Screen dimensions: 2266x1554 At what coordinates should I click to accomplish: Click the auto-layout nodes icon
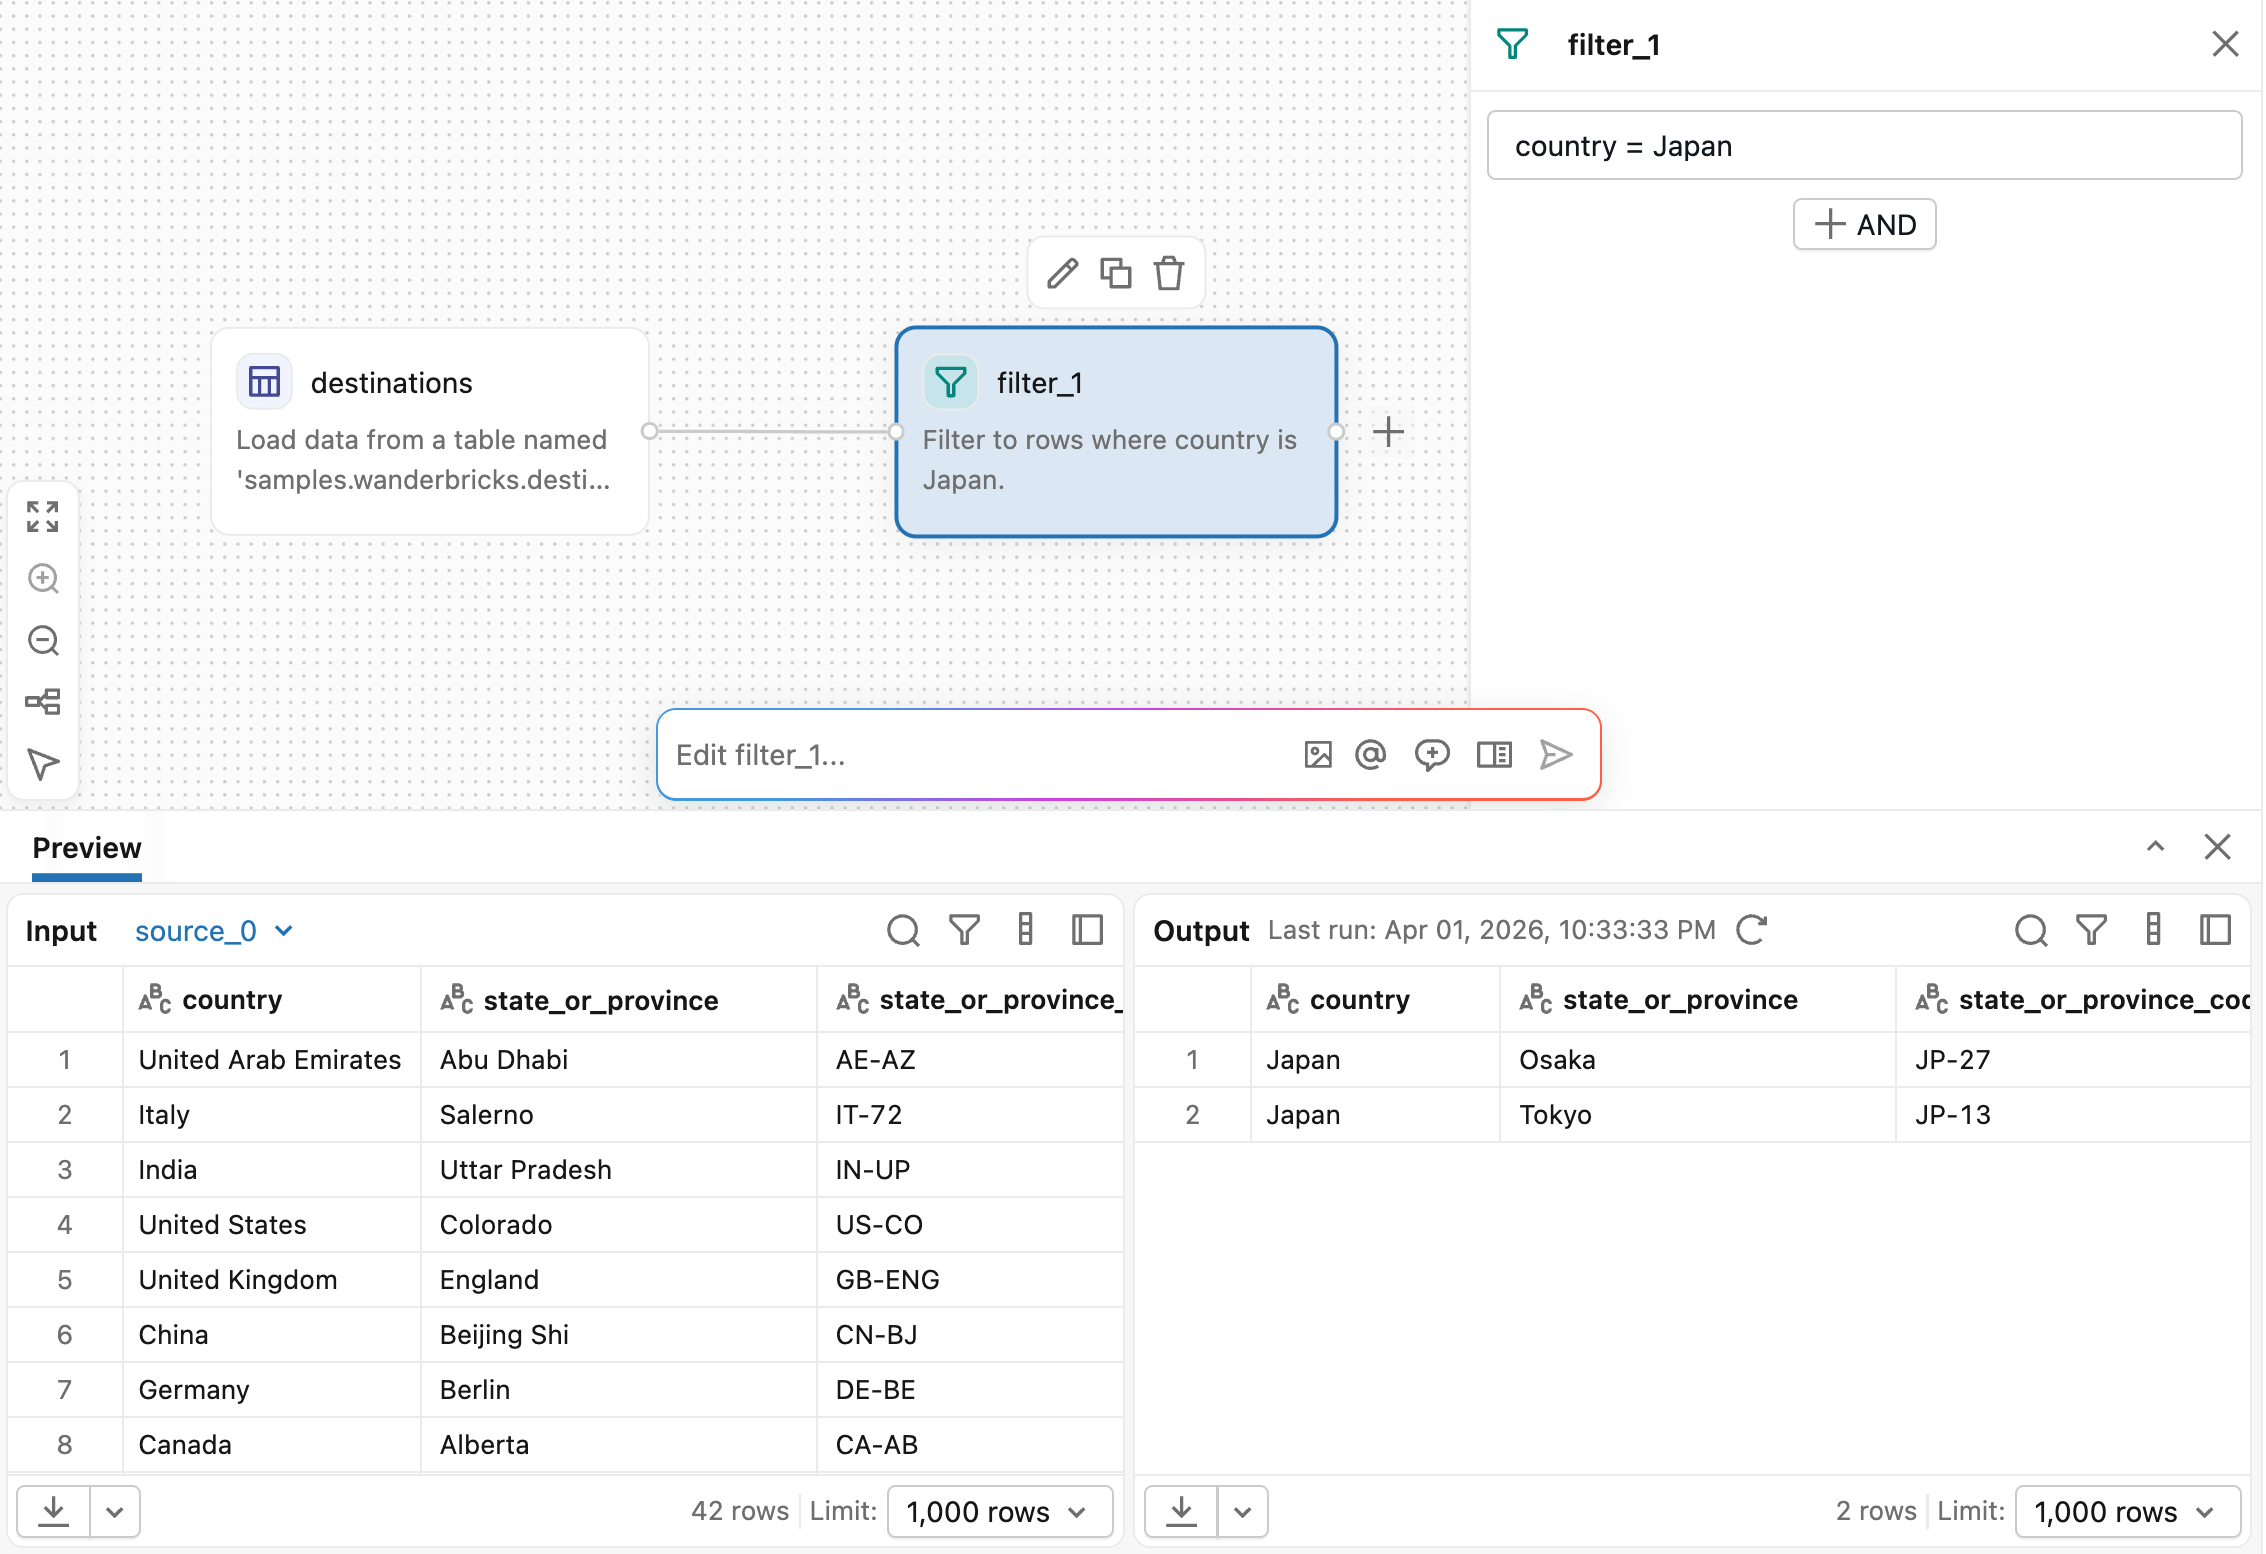click(x=43, y=702)
